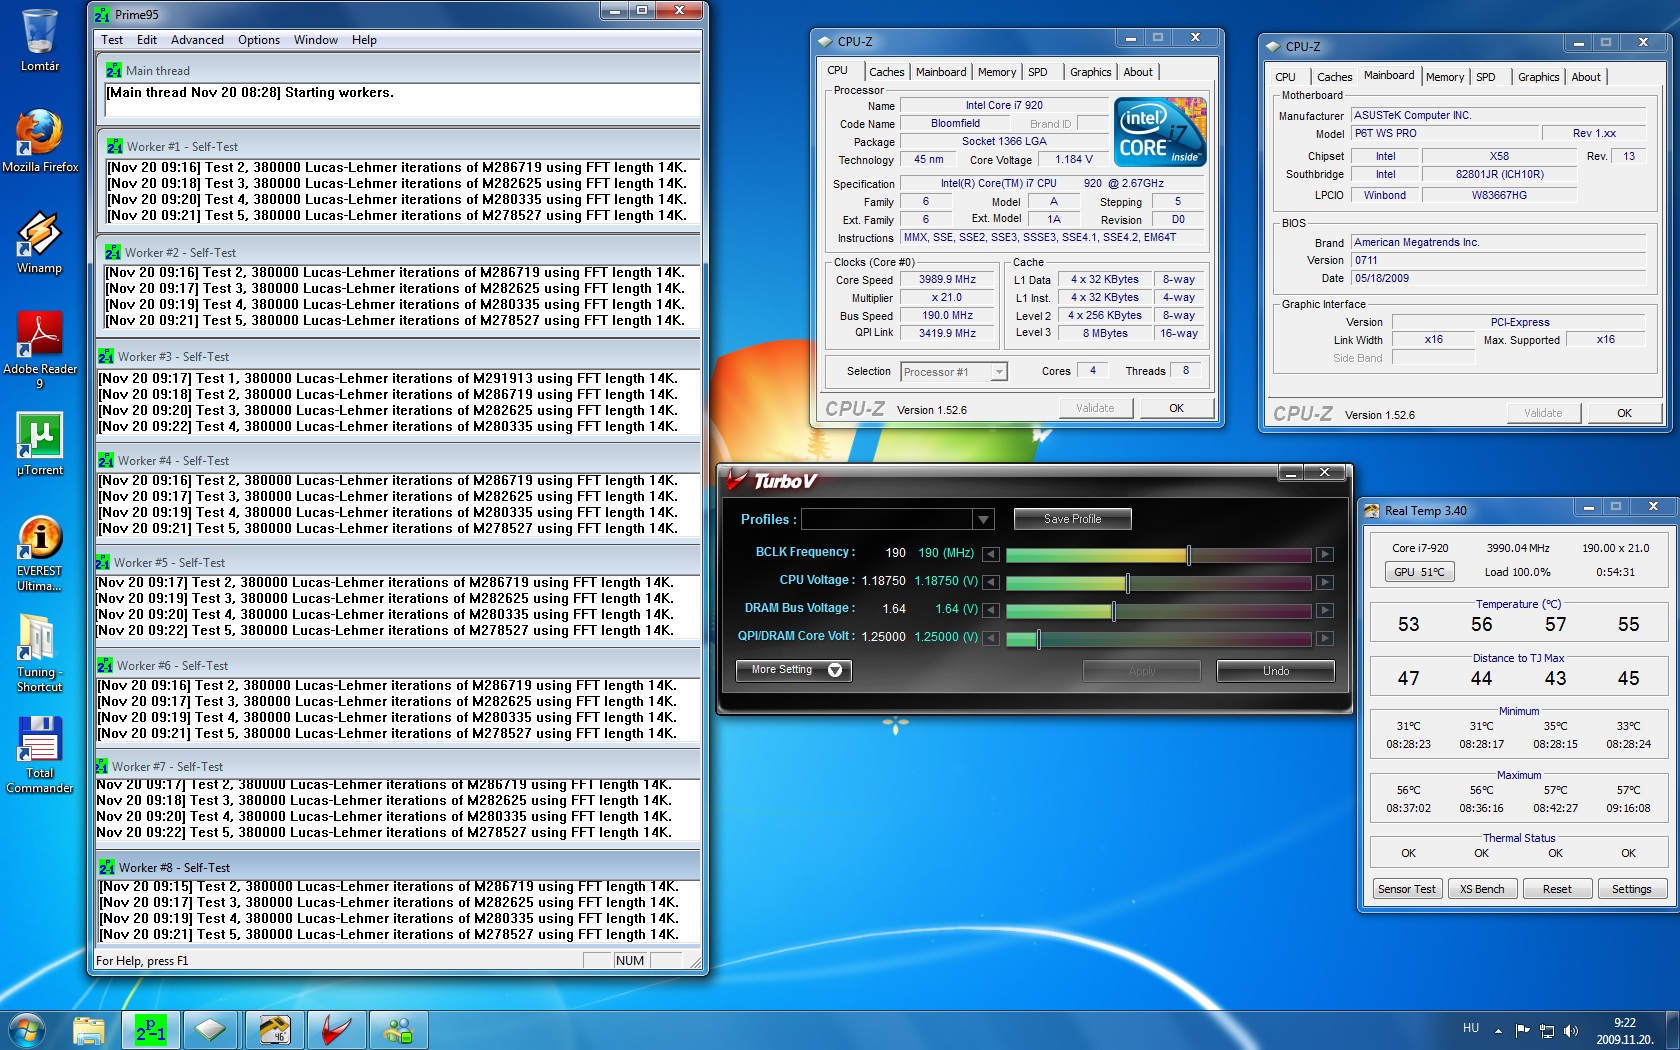This screenshot has width=1680, height=1050.
Task: Launch µTorrent from the desktop
Action: 40,444
